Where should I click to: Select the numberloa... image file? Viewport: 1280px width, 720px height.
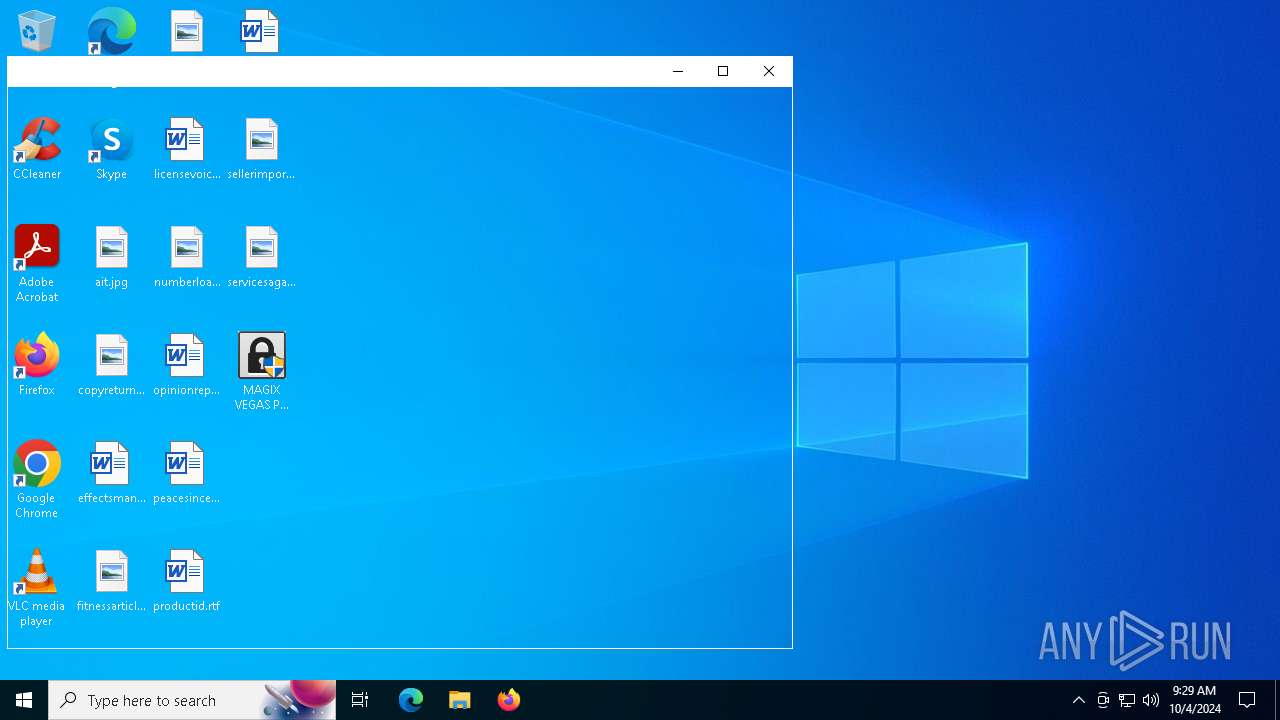187,257
